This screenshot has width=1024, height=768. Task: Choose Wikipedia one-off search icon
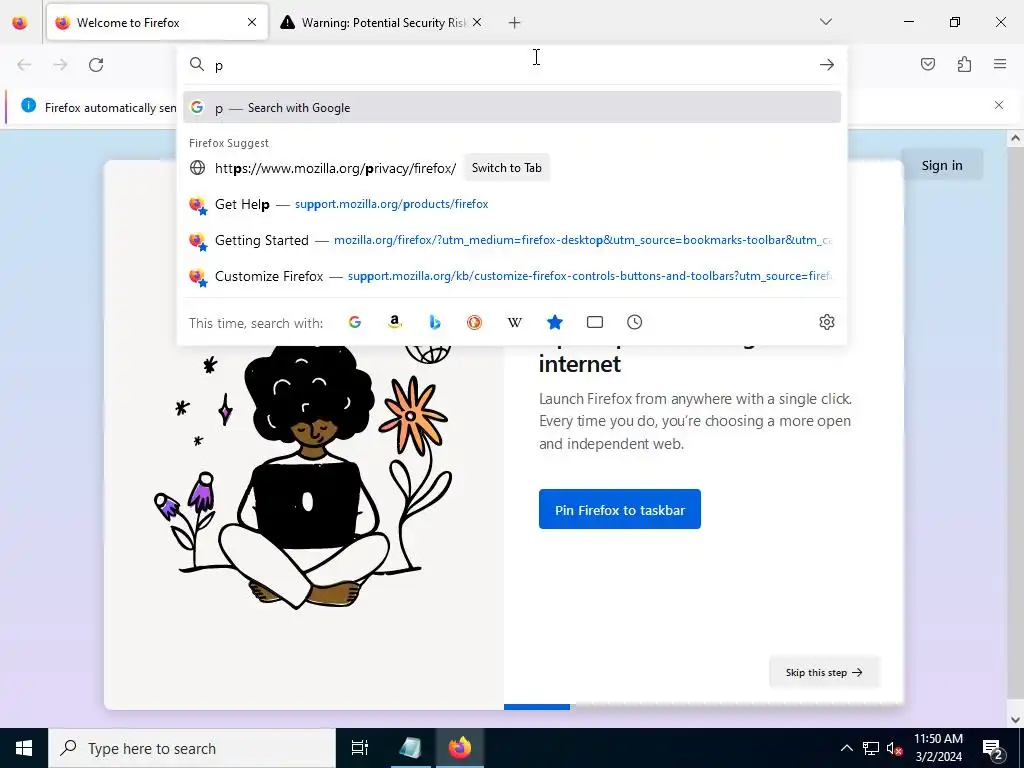click(x=515, y=322)
